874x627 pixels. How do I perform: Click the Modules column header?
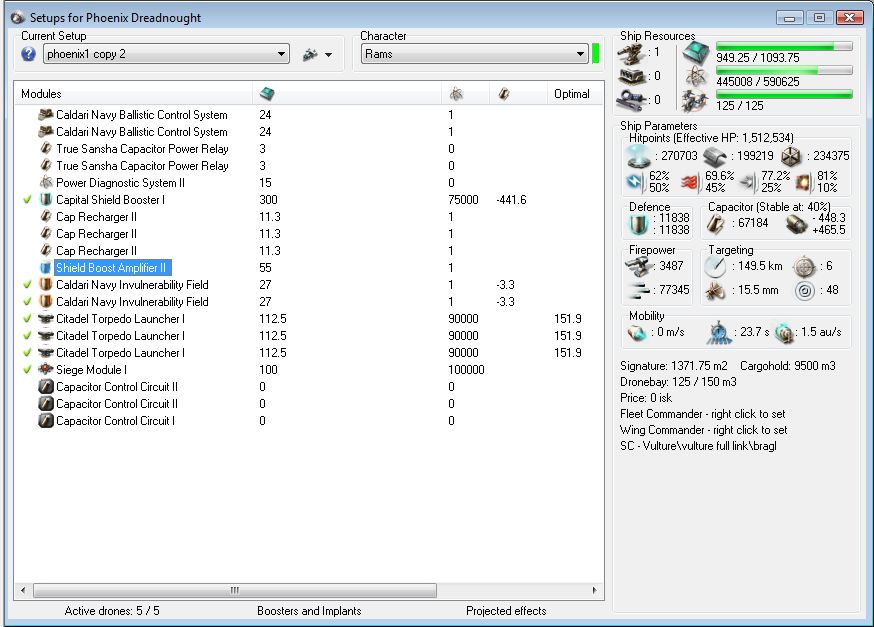pyautogui.click(x=41, y=94)
